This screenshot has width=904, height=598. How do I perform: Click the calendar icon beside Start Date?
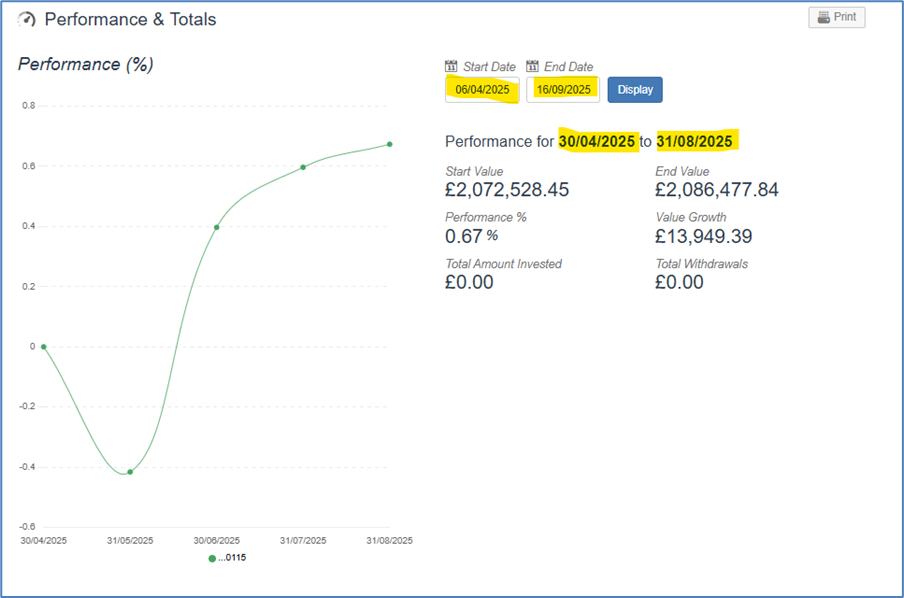(451, 66)
